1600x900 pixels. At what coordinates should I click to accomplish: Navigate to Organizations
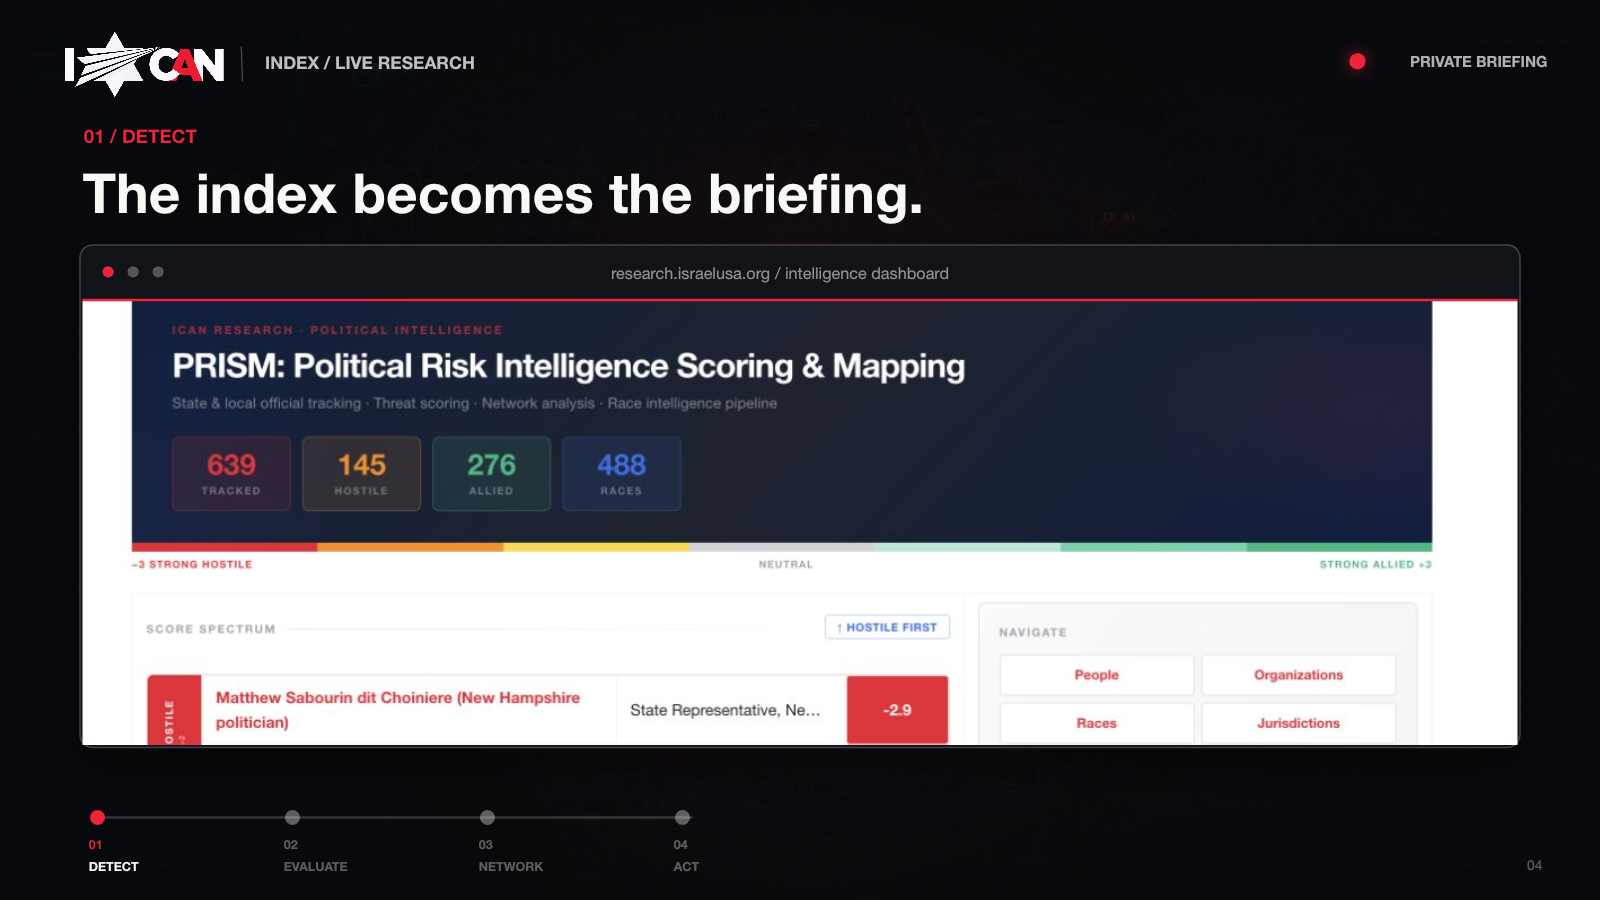[1298, 675]
